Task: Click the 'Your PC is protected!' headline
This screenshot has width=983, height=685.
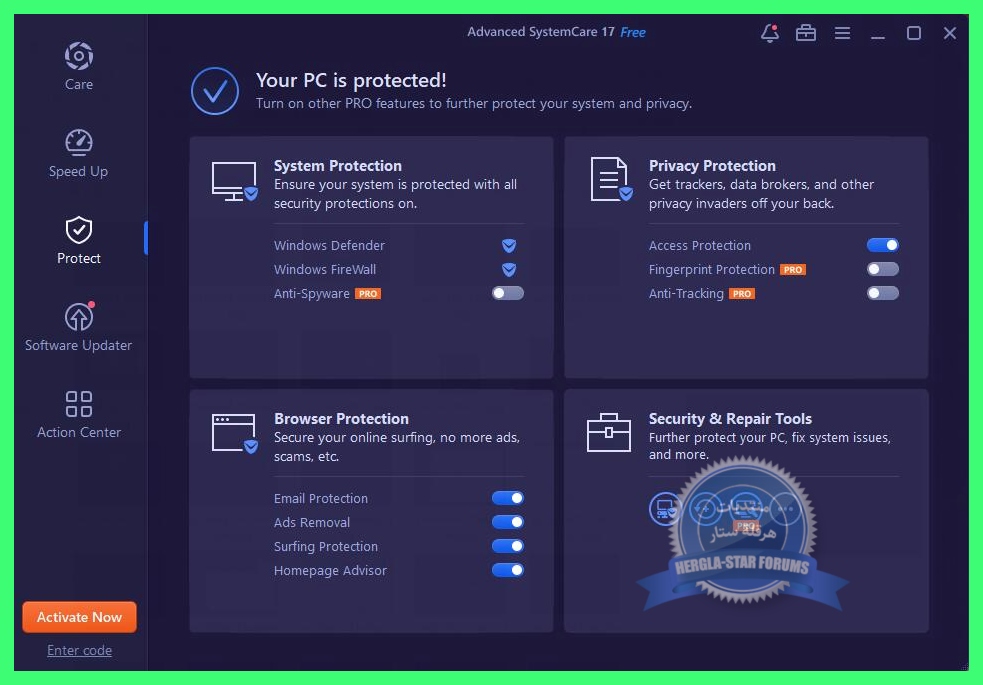Action: coord(351,80)
